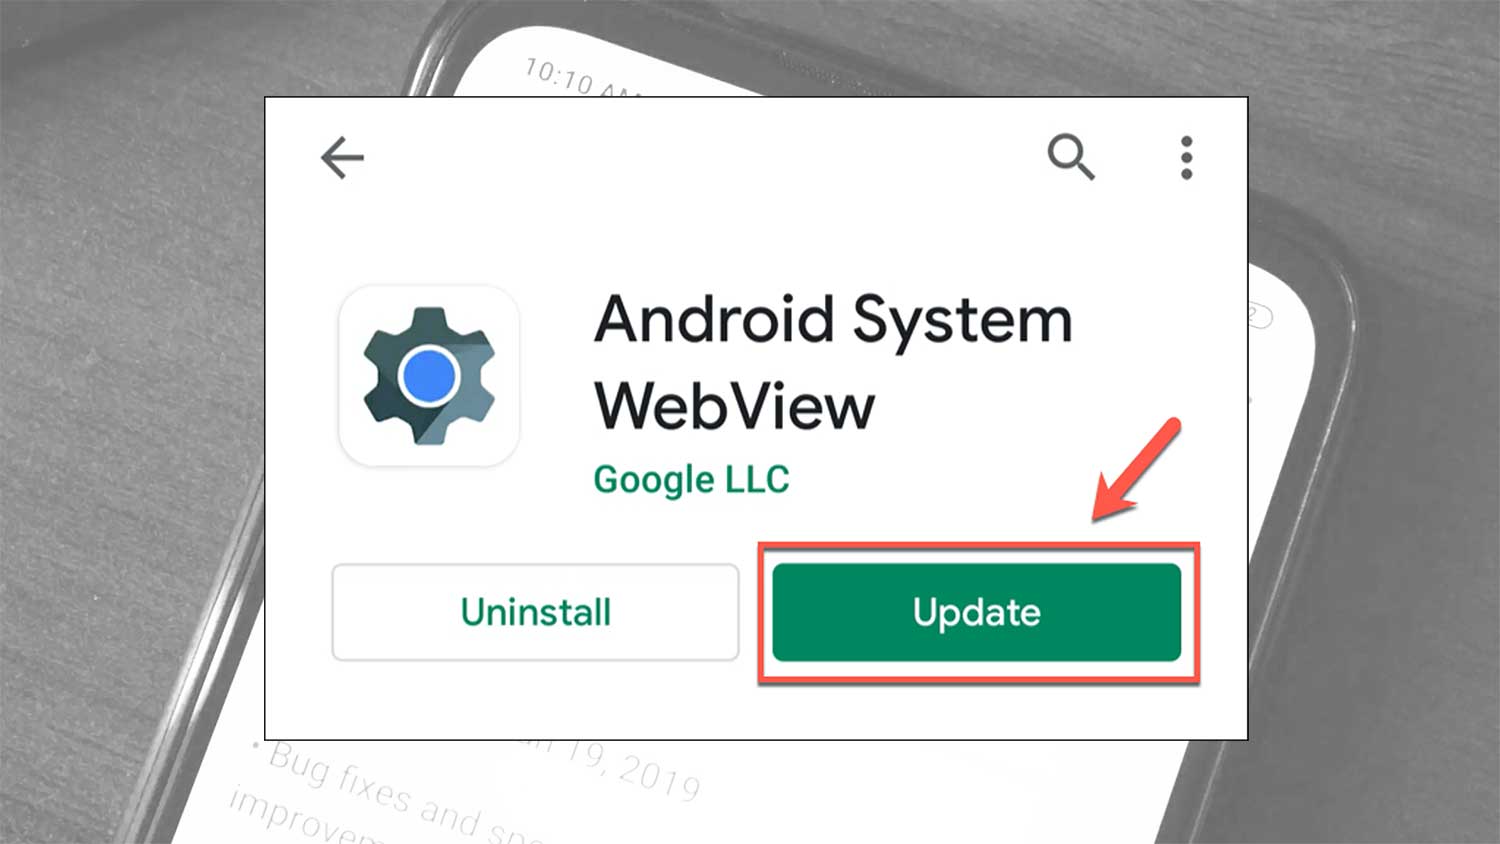This screenshot has height=844, width=1500.
Task: Click the red arrow annotation
Action: pos(1137,469)
